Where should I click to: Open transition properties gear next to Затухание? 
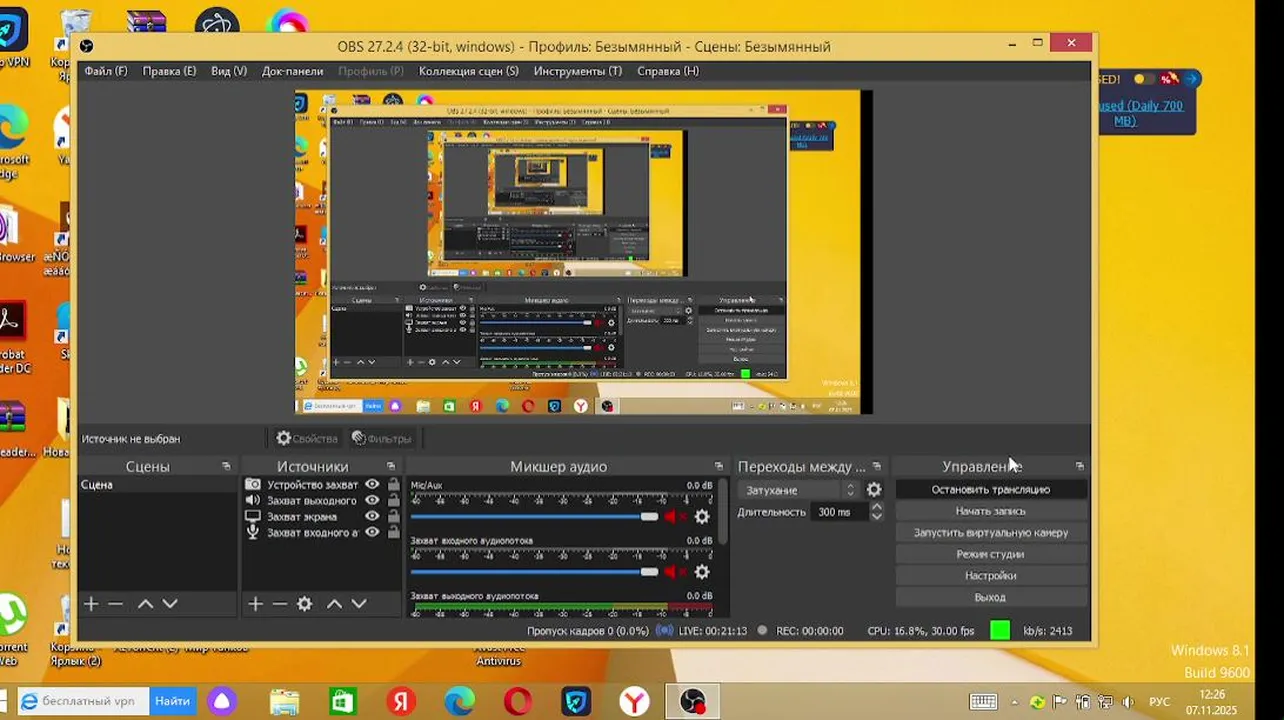click(874, 490)
